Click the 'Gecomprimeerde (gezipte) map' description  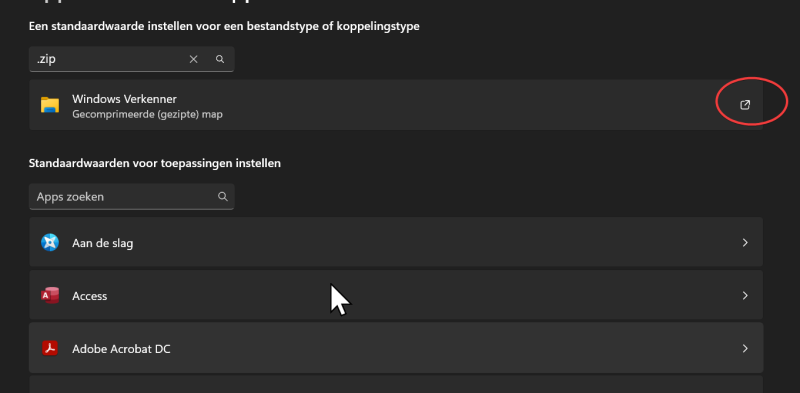147,114
